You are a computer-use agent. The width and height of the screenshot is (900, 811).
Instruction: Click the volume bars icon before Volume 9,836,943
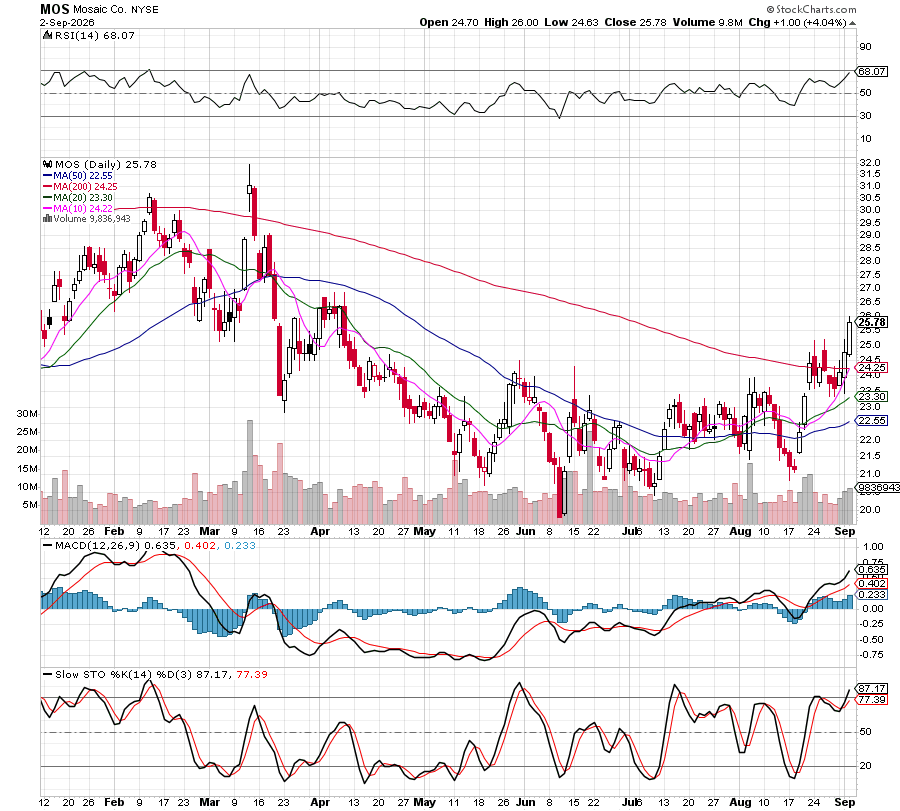click(x=48, y=219)
